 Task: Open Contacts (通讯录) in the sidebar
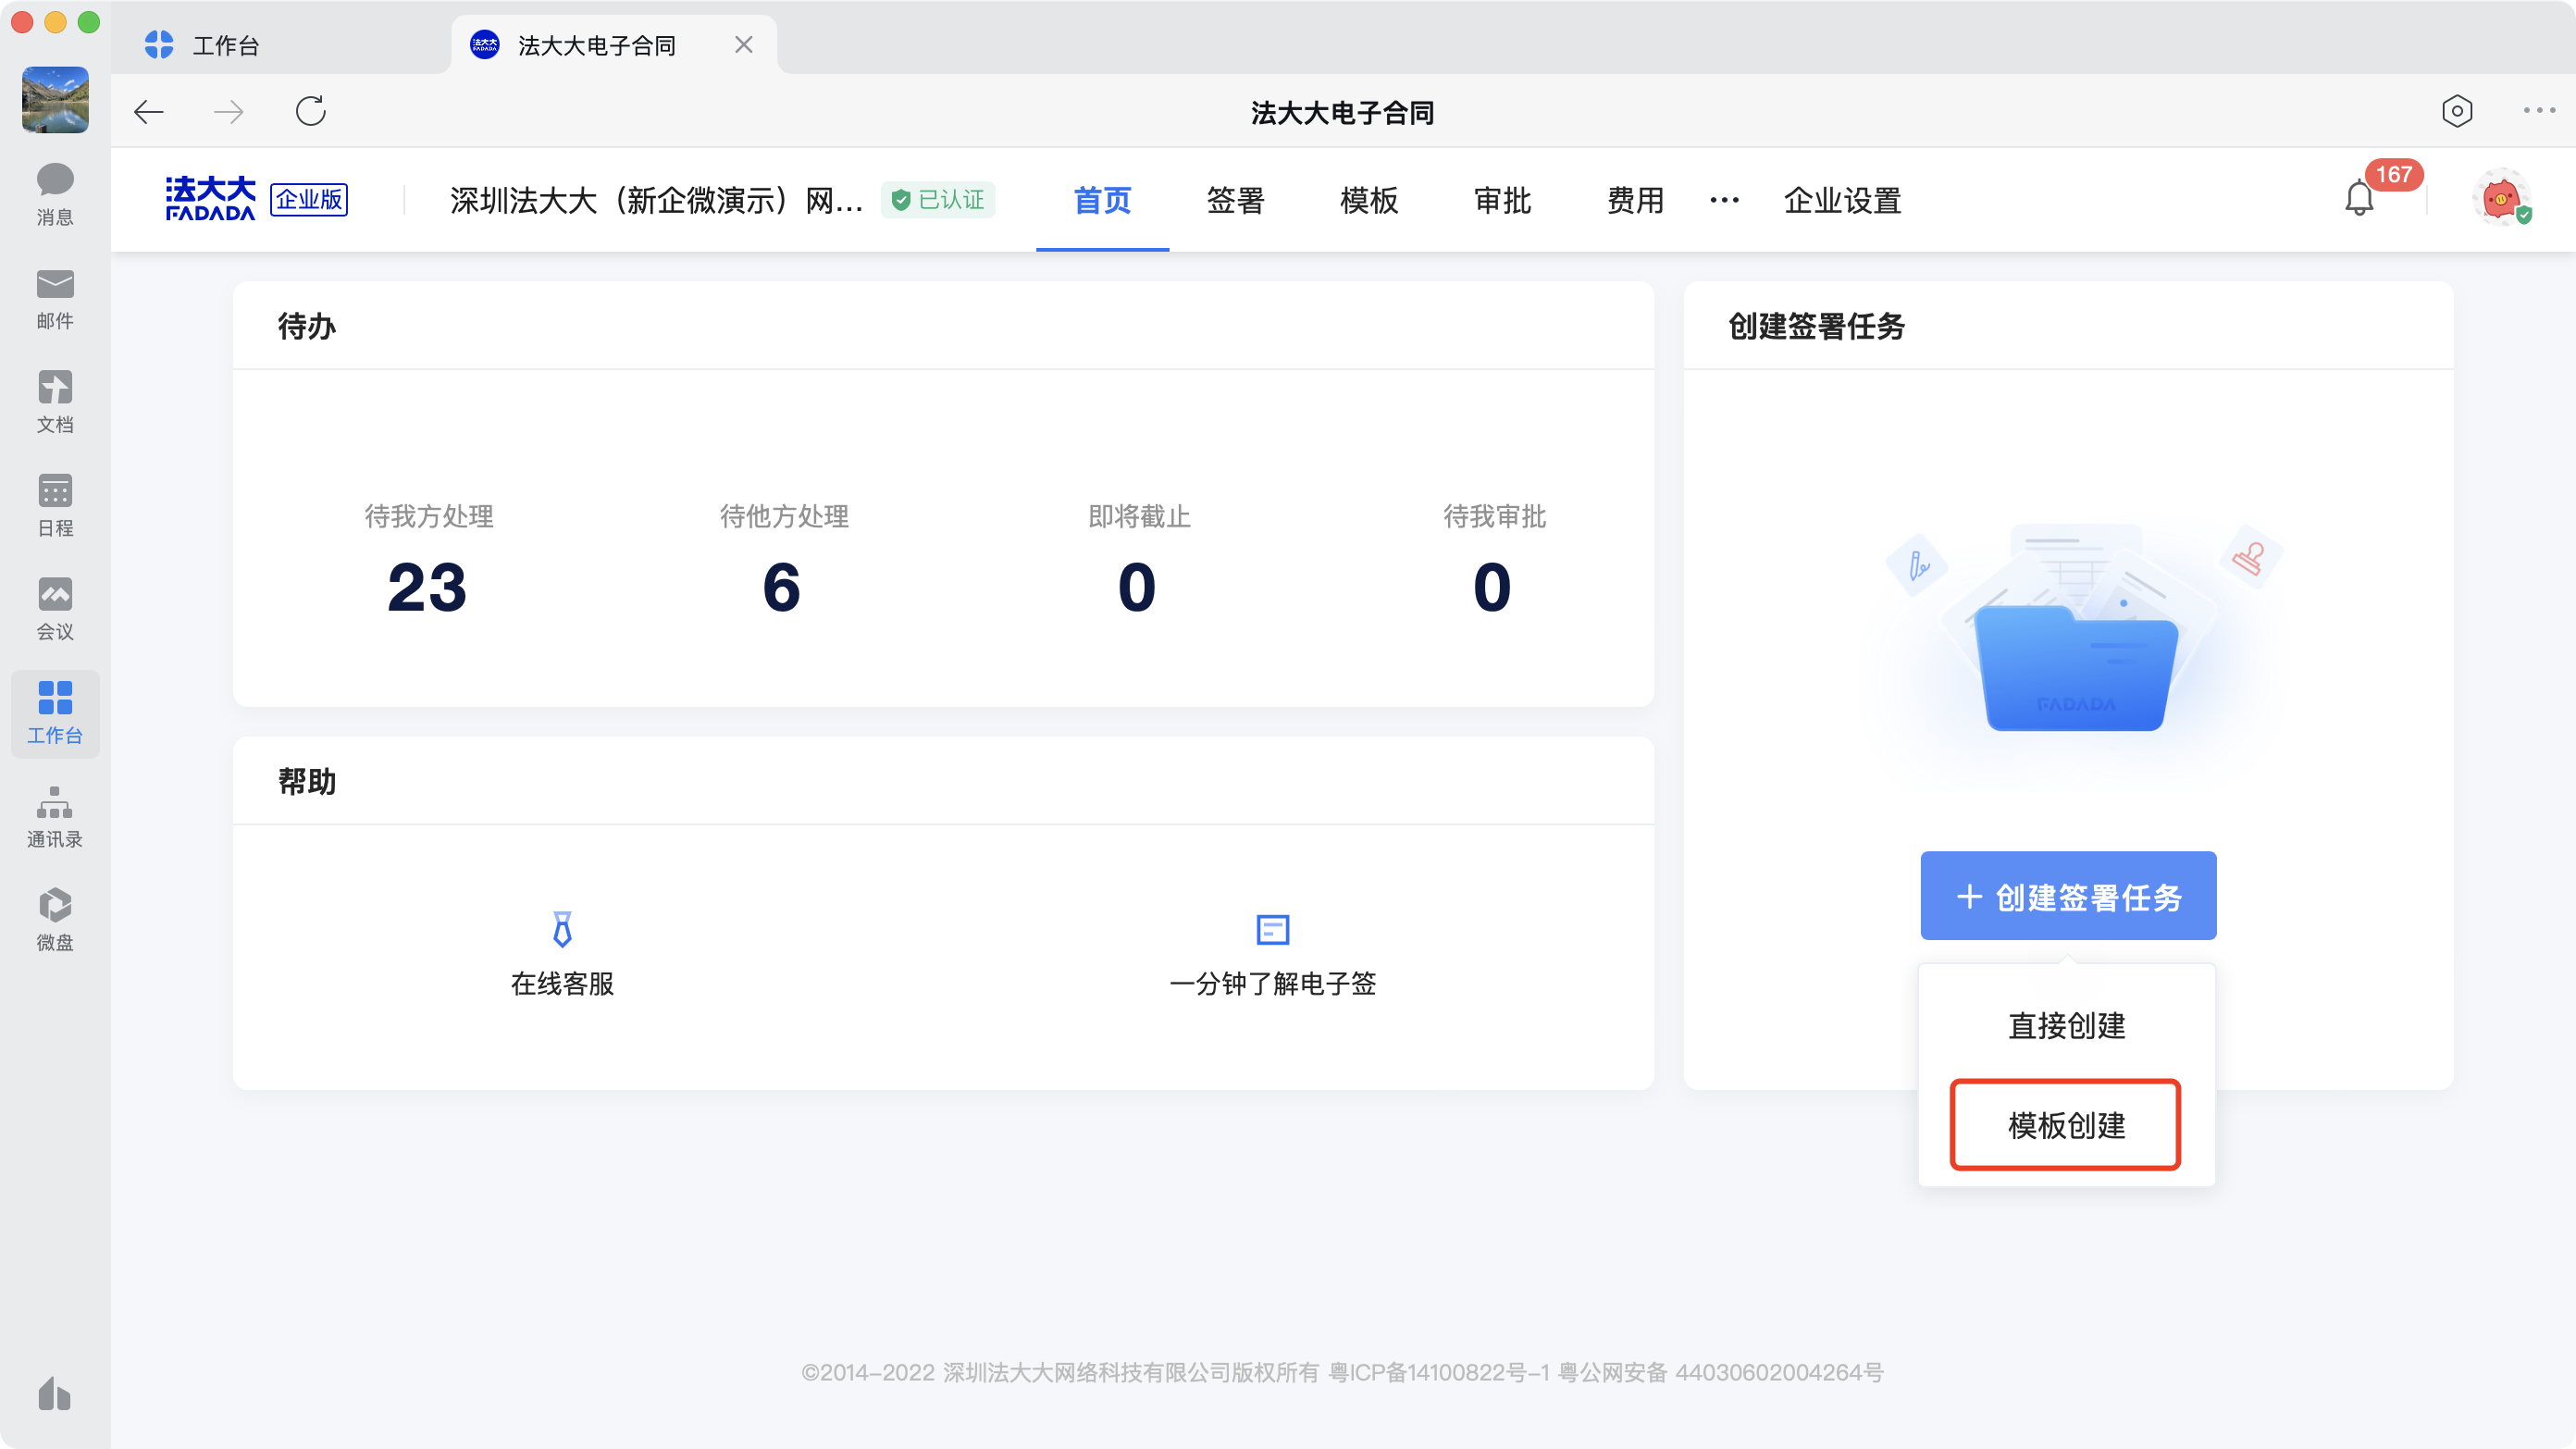tap(55, 817)
